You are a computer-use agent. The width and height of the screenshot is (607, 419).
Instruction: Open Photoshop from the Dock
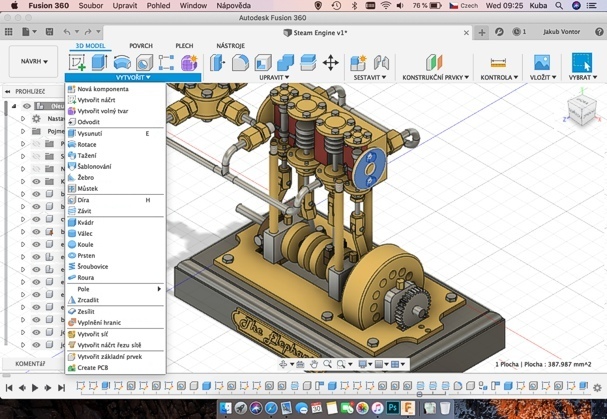(393, 408)
